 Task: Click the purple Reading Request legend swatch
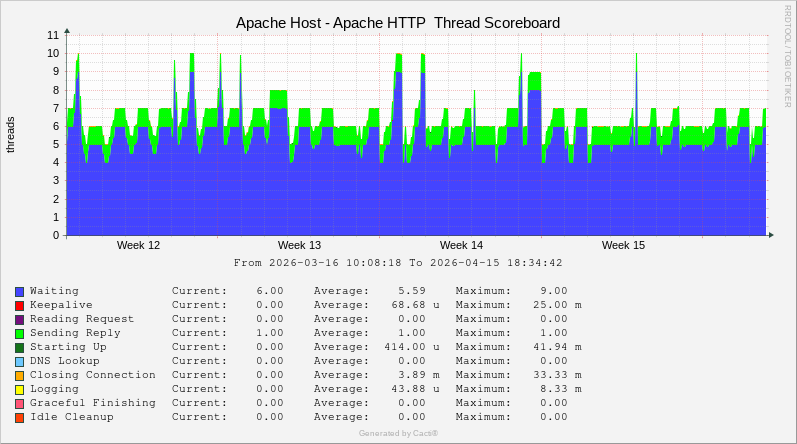click(19, 319)
